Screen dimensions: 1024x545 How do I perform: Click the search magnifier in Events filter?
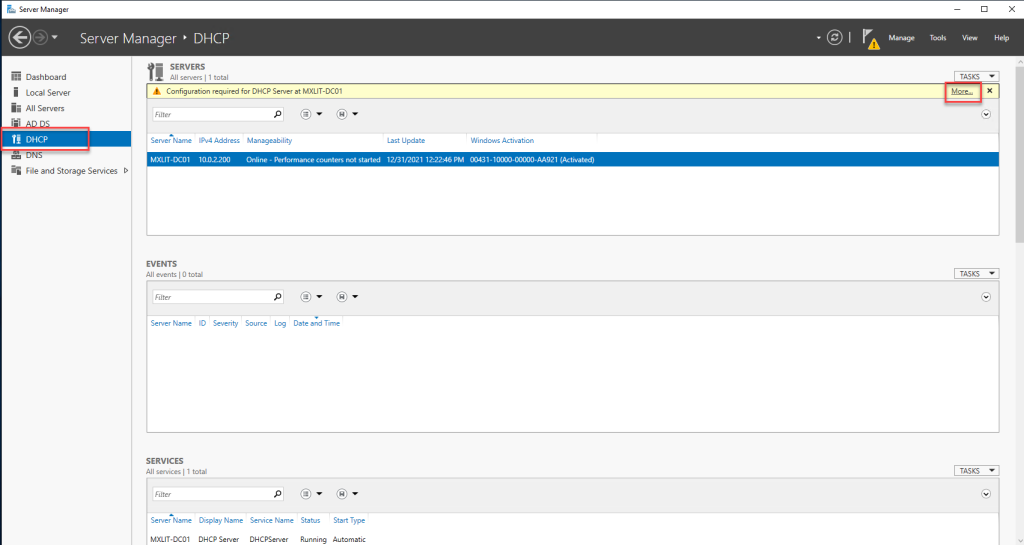(278, 297)
